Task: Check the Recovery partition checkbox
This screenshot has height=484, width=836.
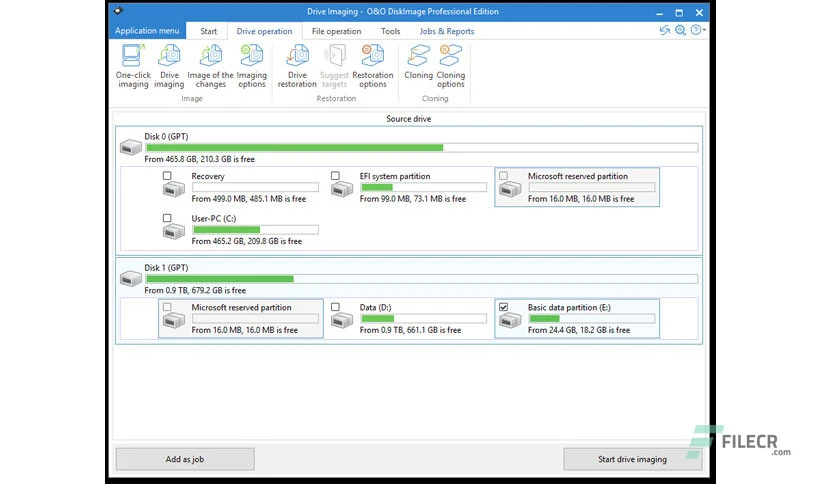Action: tap(167, 175)
